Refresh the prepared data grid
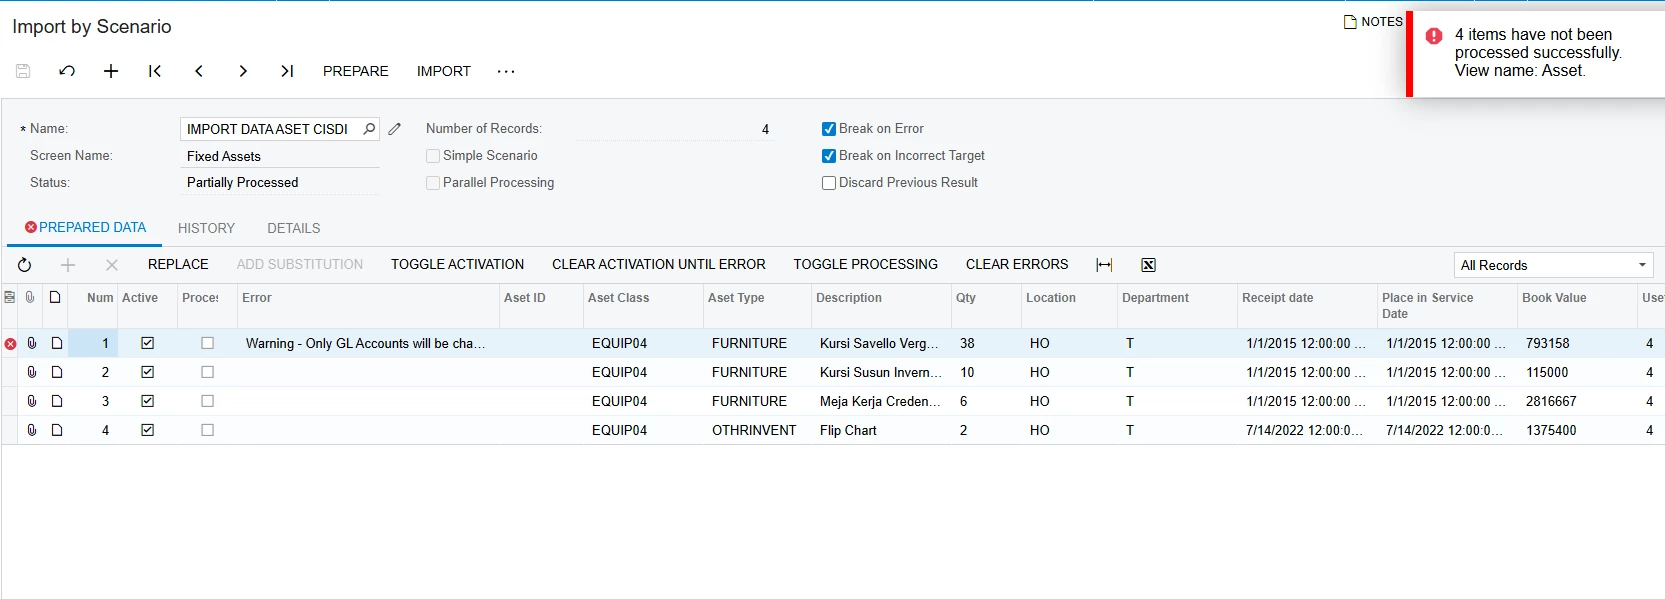Screen dimensions: 1665x599 click(x=25, y=265)
